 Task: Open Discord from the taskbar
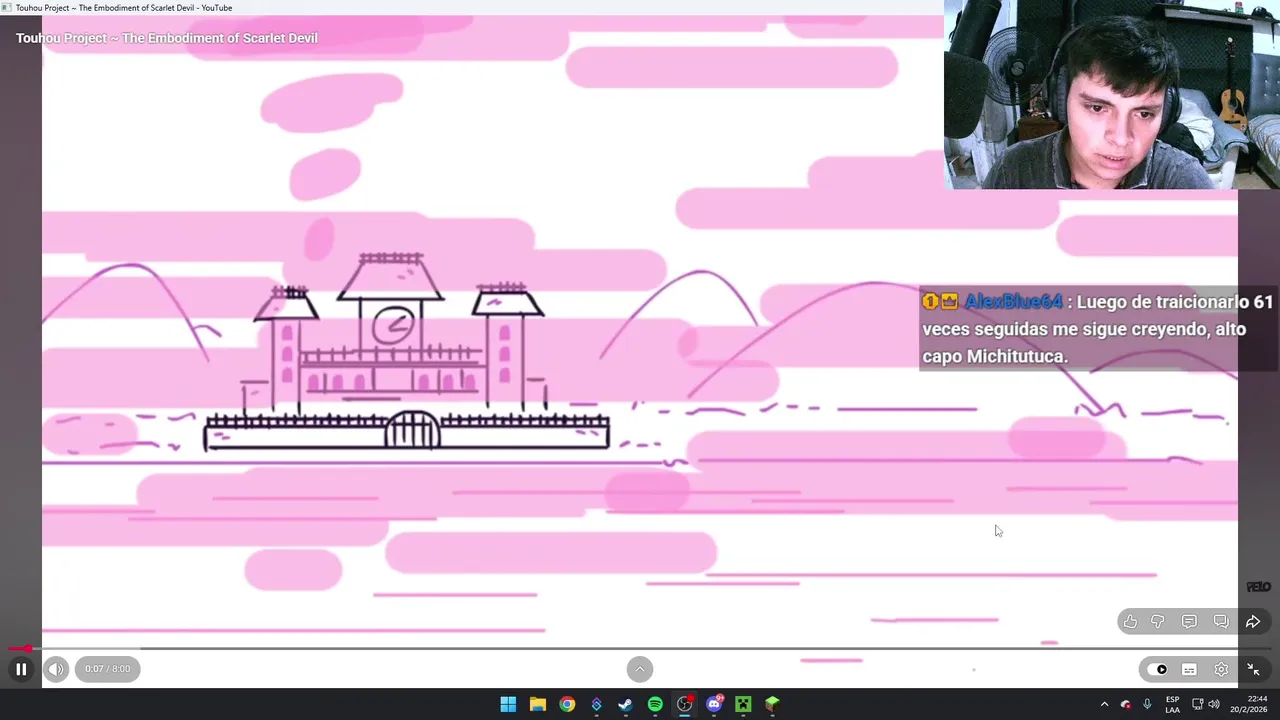(x=714, y=704)
